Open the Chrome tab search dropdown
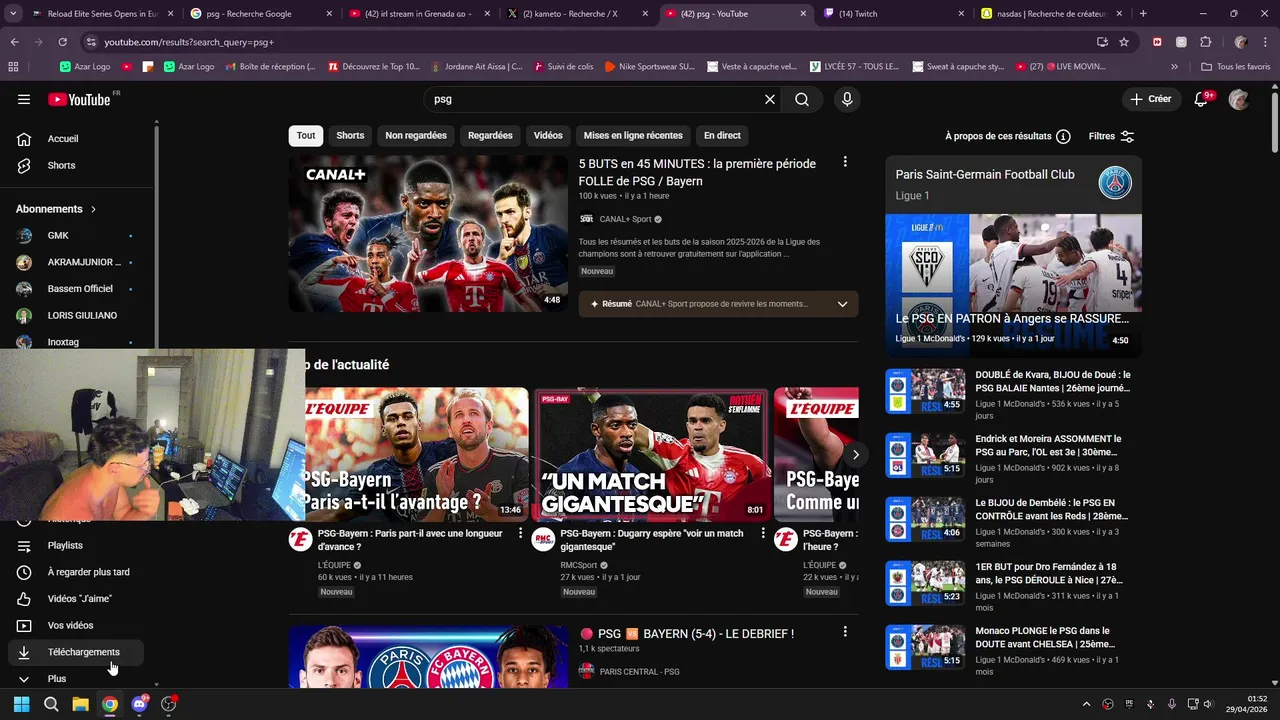Screen dimensions: 1280x720 click(11, 14)
